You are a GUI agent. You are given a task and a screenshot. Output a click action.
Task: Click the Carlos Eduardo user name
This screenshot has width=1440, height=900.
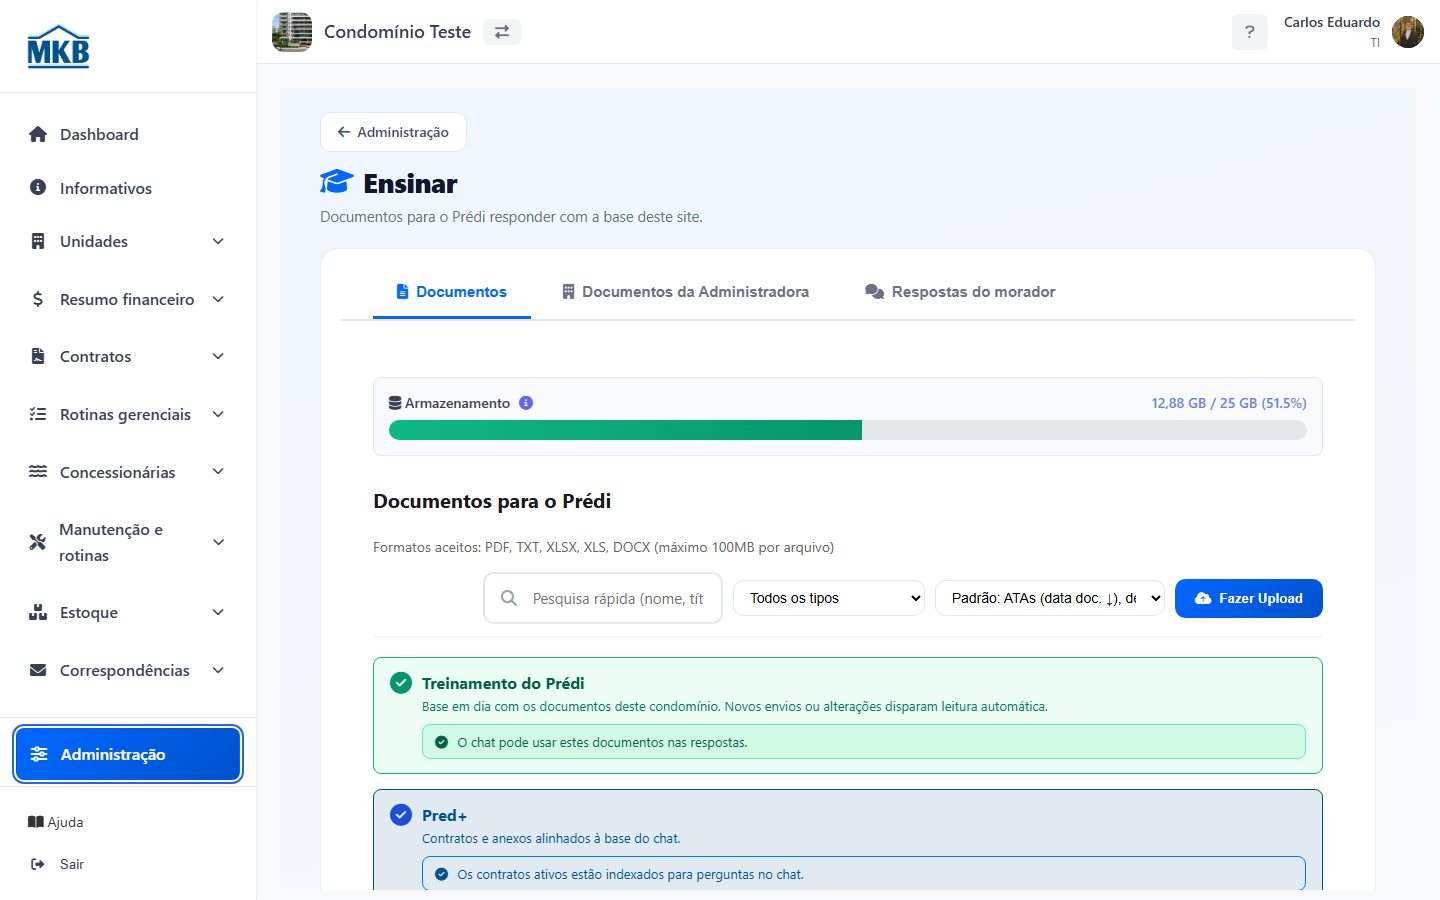click(1332, 22)
